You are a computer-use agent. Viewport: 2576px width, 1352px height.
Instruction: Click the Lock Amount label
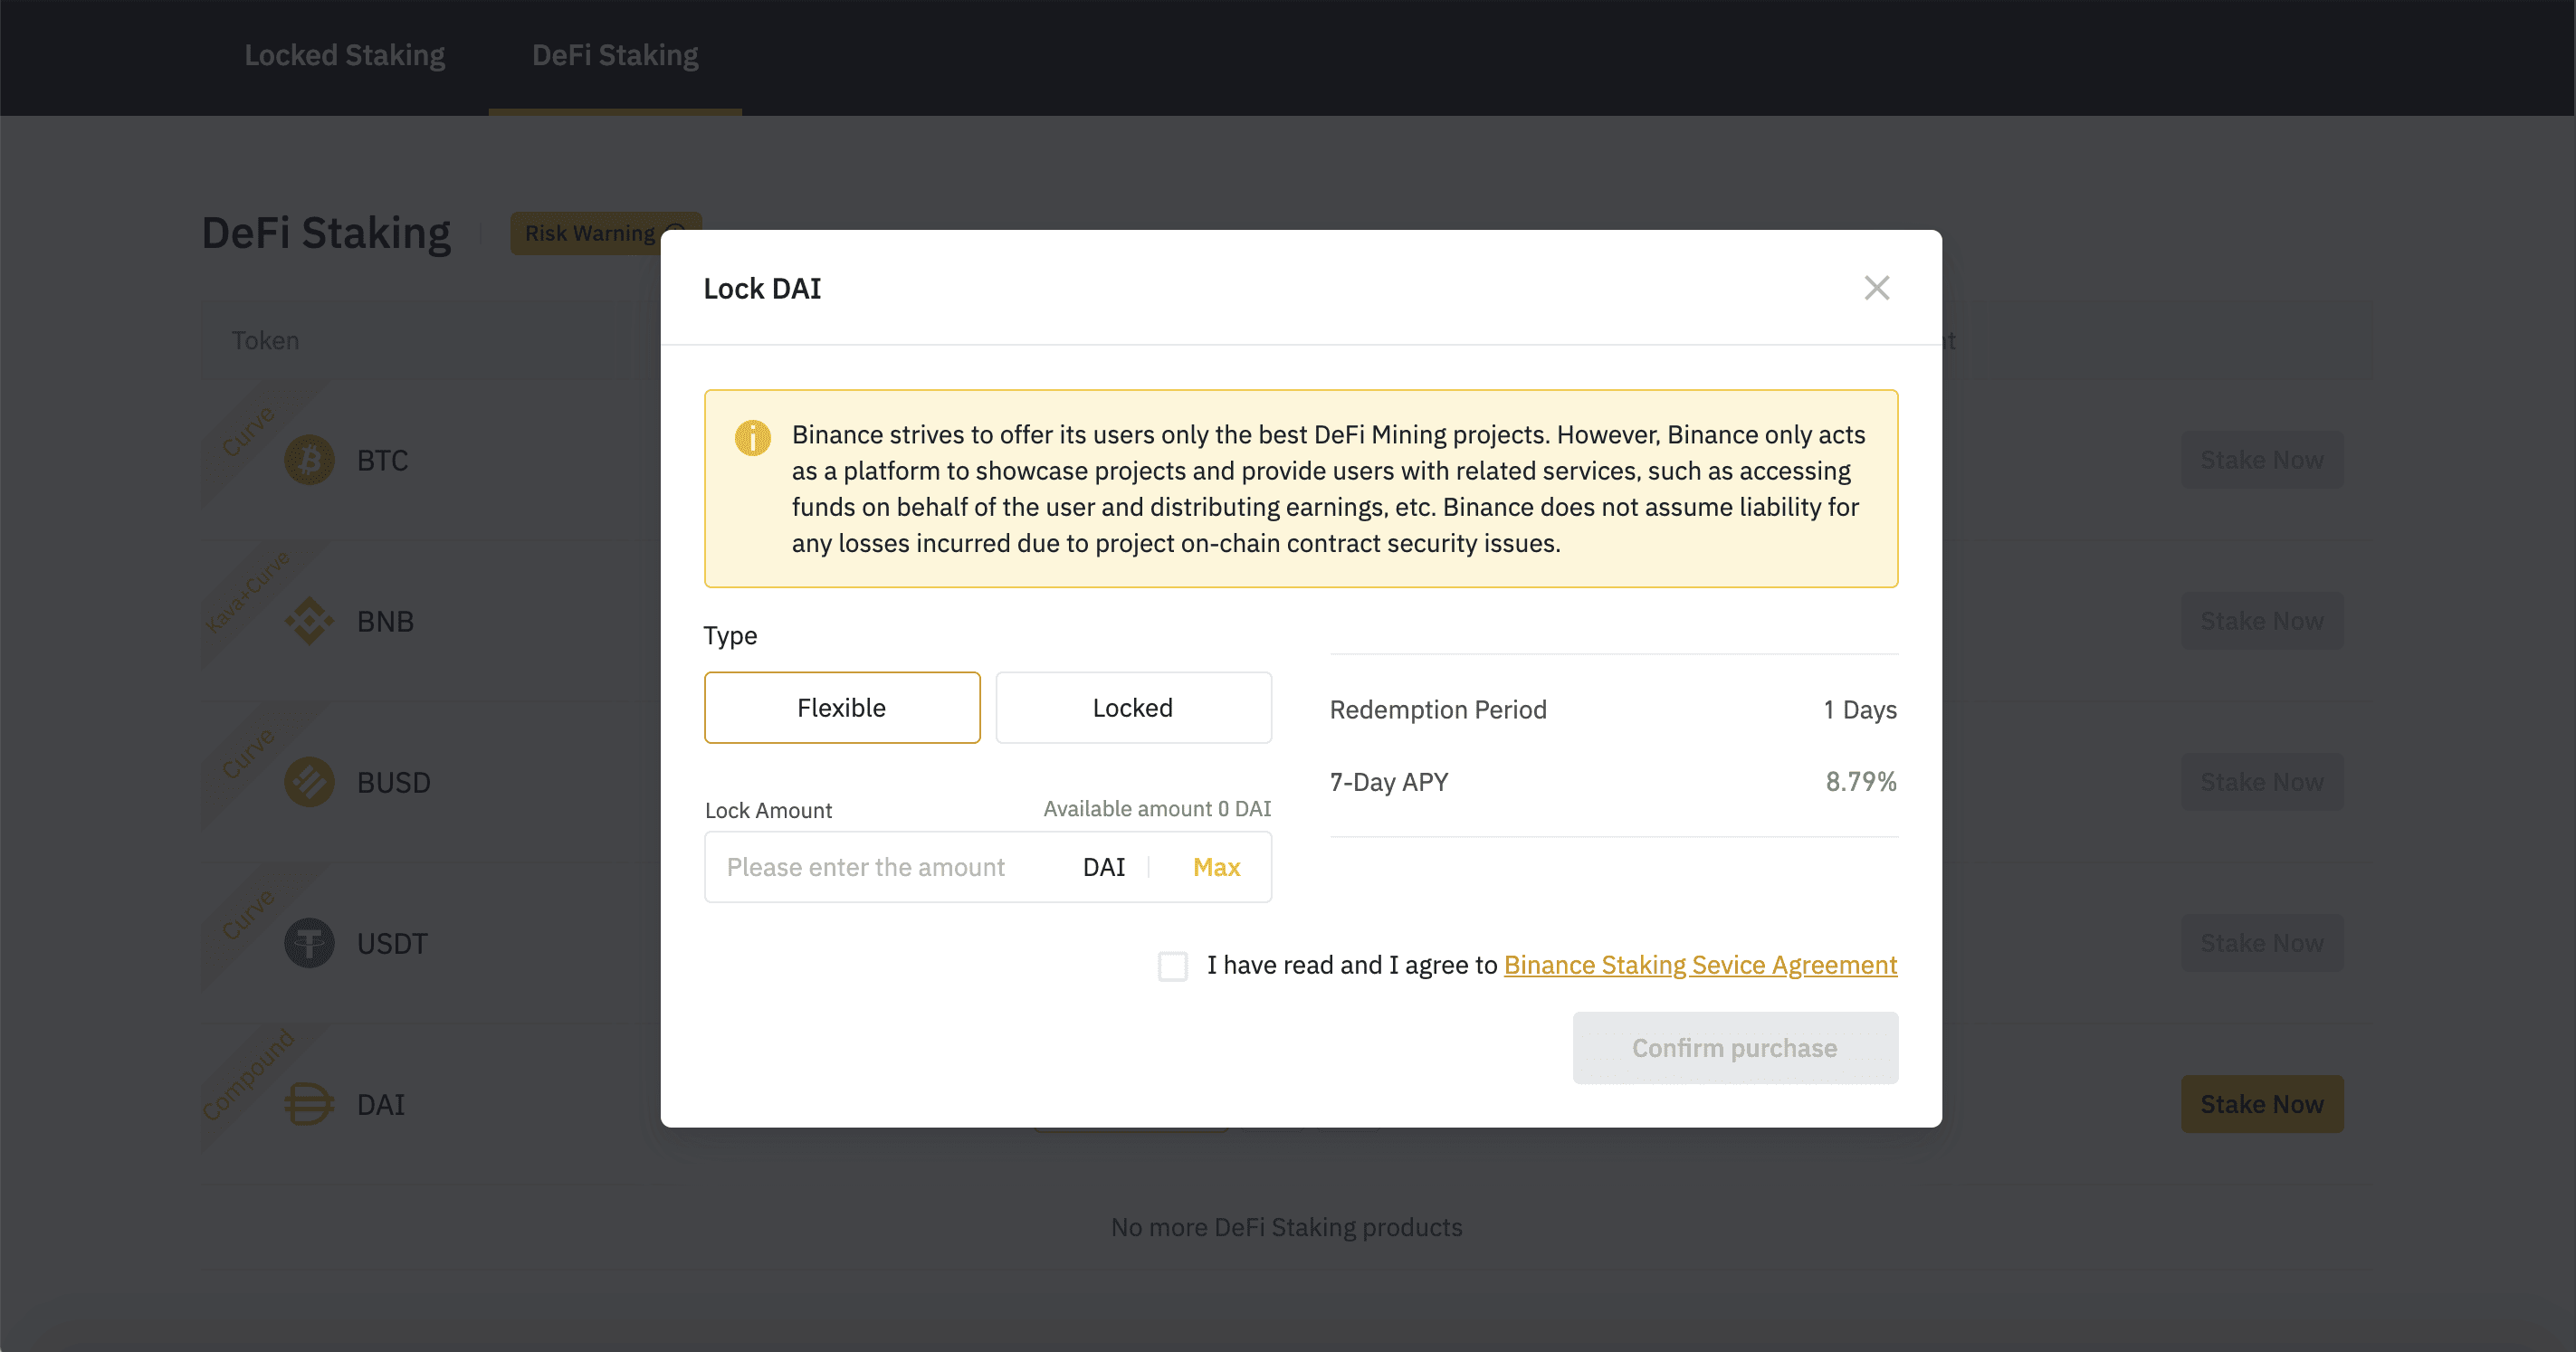768,810
